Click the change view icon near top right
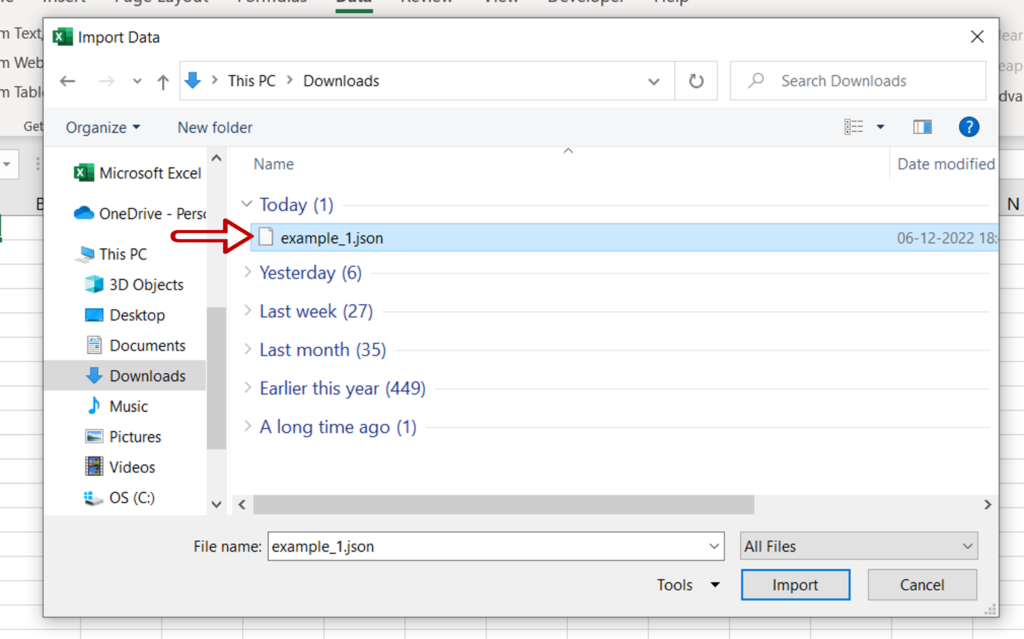Image resolution: width=1024 pixels, height=639 pixels. (855, 126)
